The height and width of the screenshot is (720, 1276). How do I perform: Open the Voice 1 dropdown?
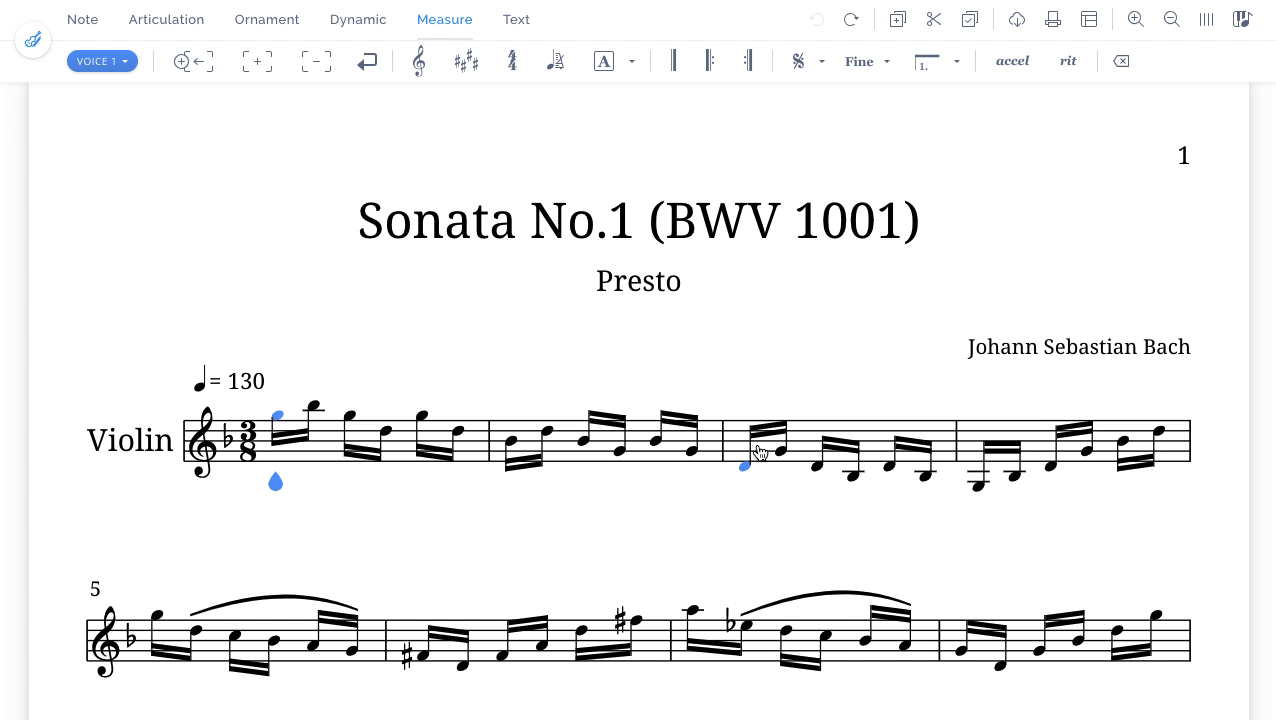point(102,62)
